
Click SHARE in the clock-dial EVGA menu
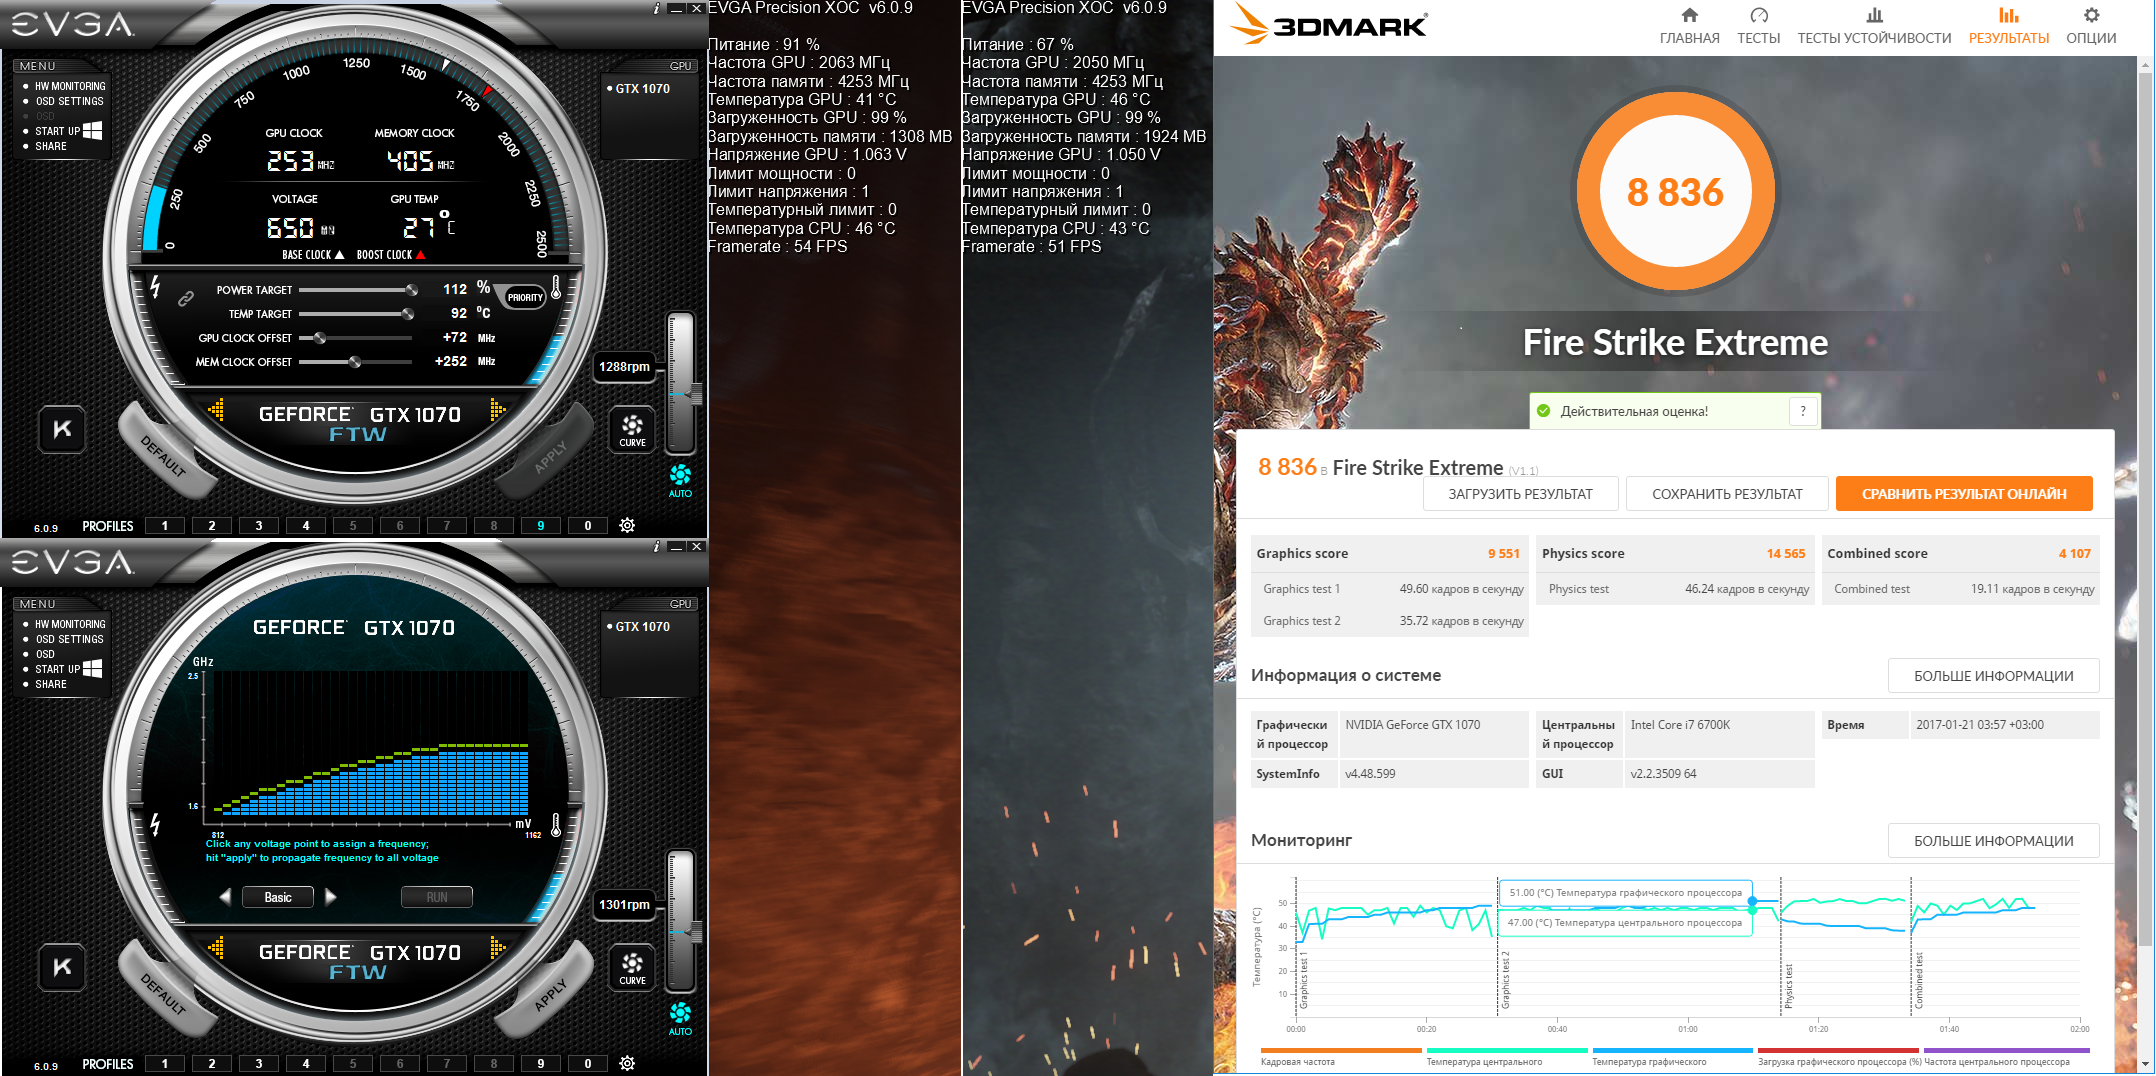[x=51, y=147]
